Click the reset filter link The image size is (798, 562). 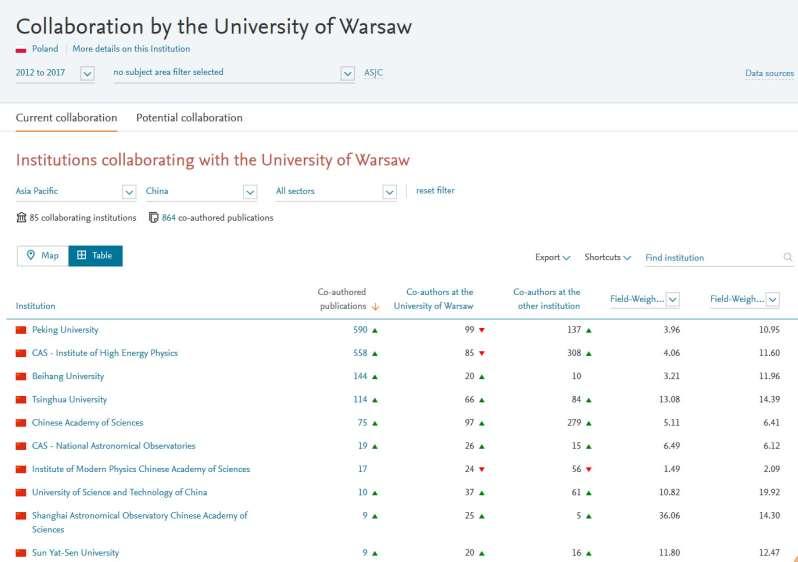[435, 190]
